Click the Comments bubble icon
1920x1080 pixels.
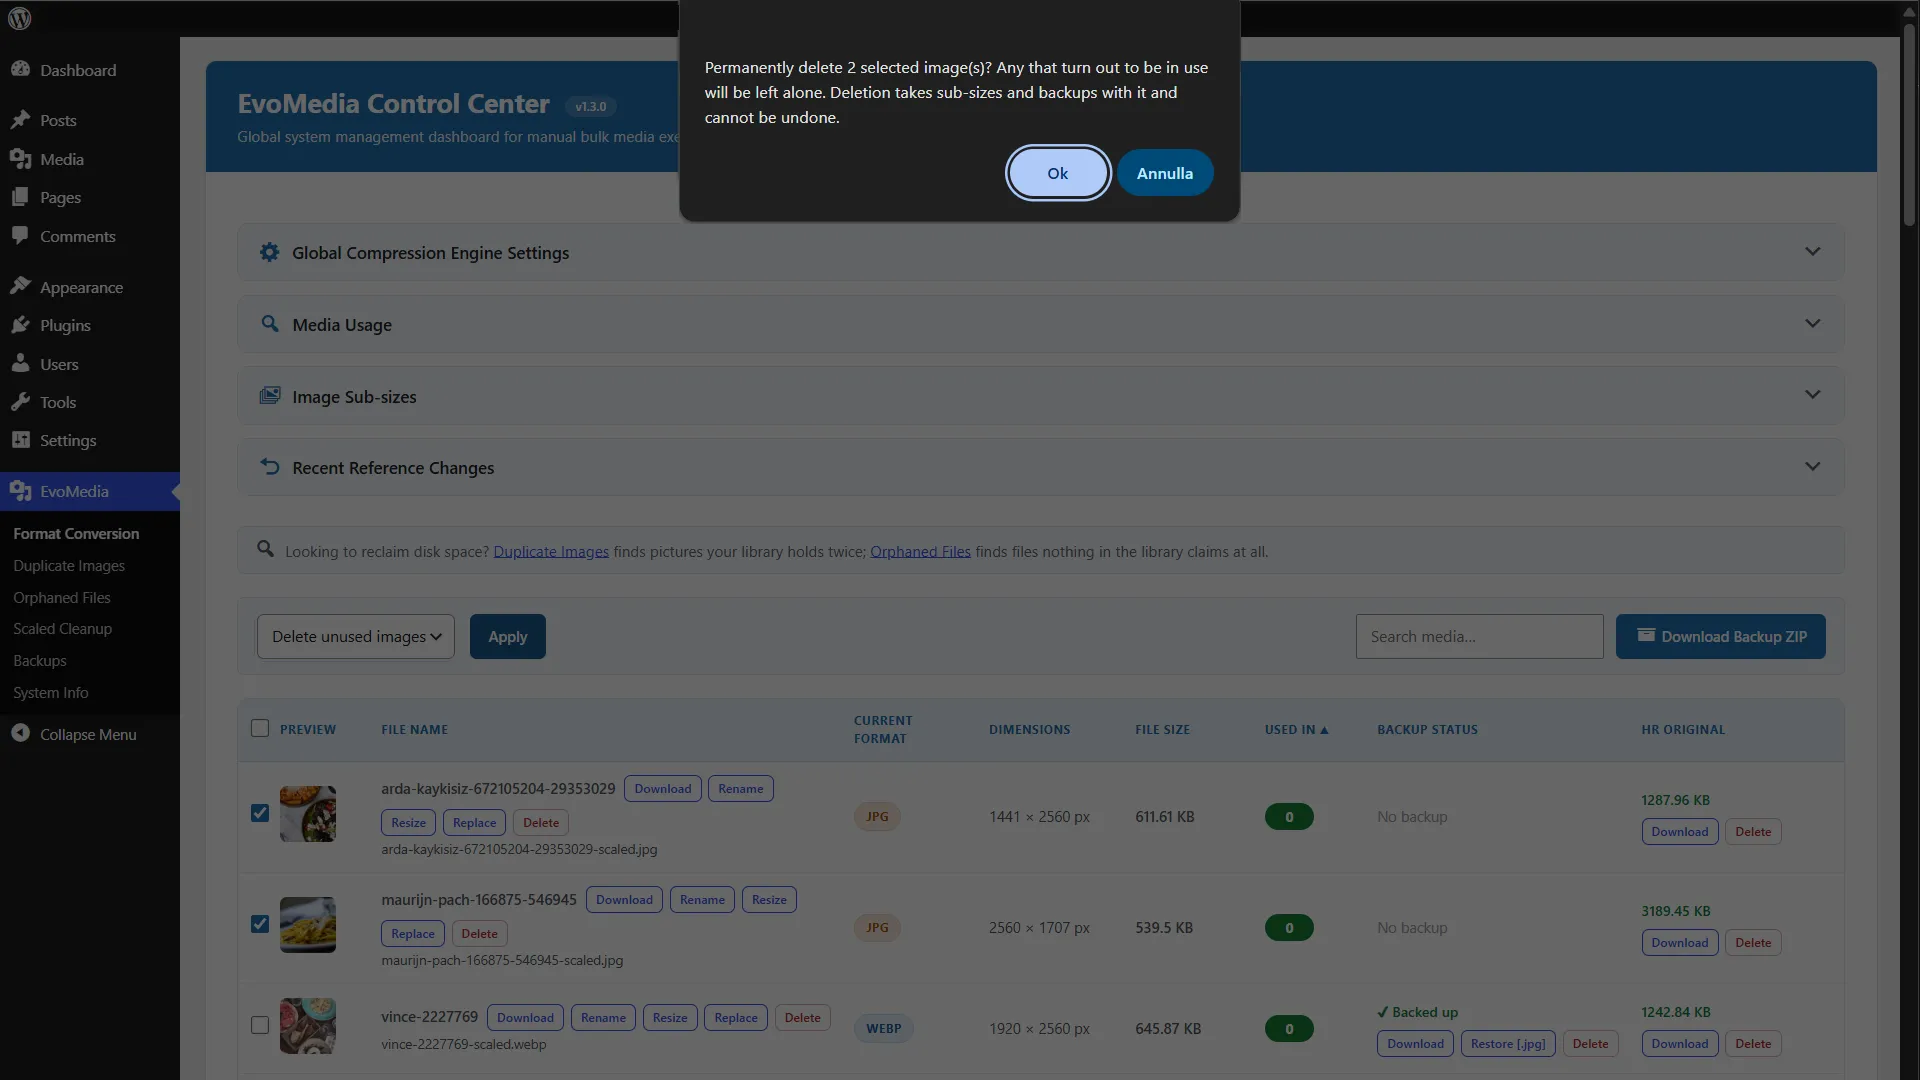pos(20,235)
